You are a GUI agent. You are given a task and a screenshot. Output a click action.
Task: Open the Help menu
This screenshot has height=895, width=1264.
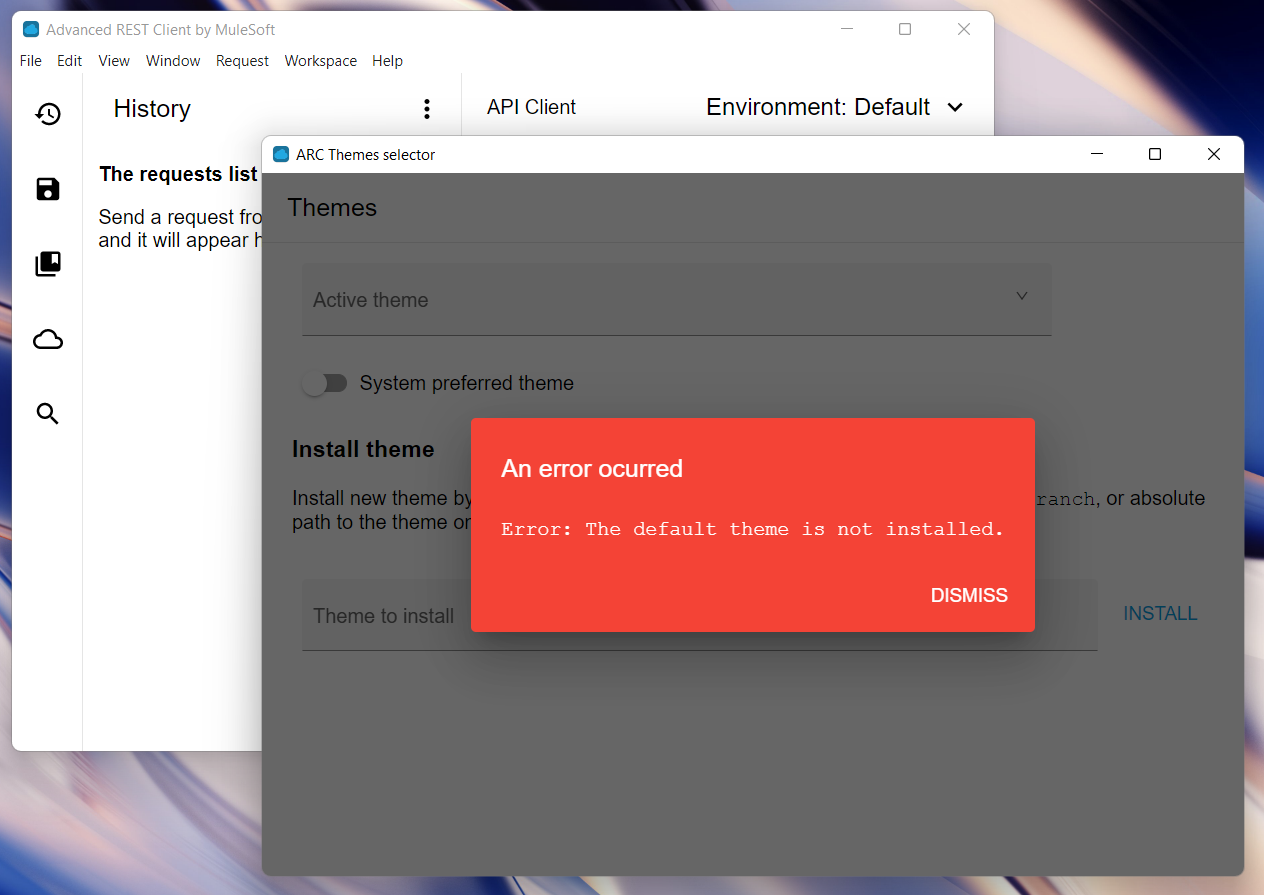tap(387, 61)
